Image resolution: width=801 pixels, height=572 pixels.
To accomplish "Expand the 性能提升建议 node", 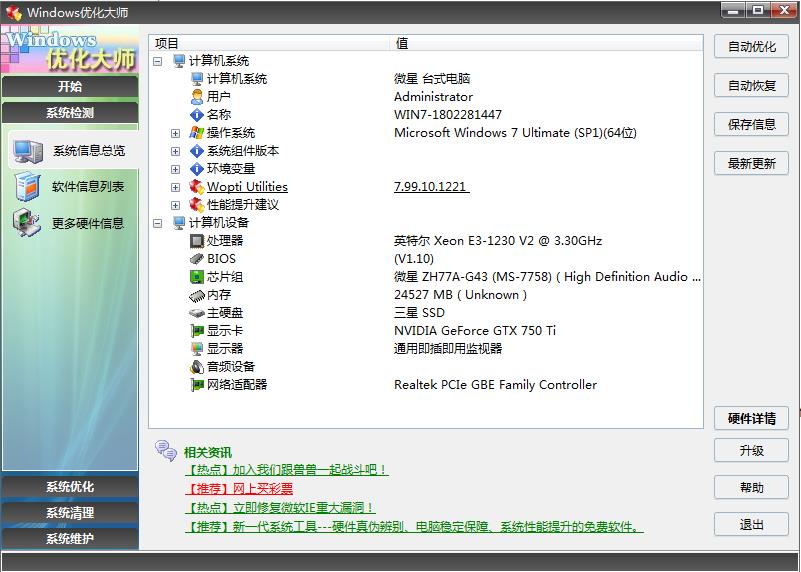I will [176, 205].
